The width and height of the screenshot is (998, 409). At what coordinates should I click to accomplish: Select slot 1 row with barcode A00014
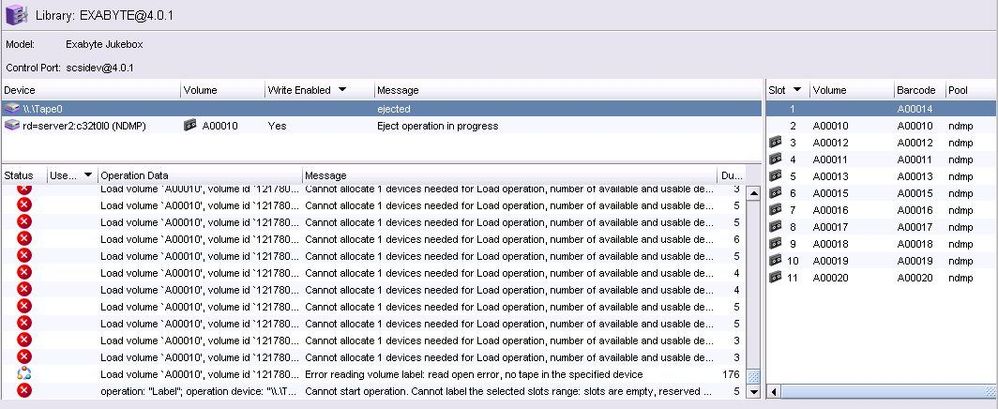click(881, 109)
